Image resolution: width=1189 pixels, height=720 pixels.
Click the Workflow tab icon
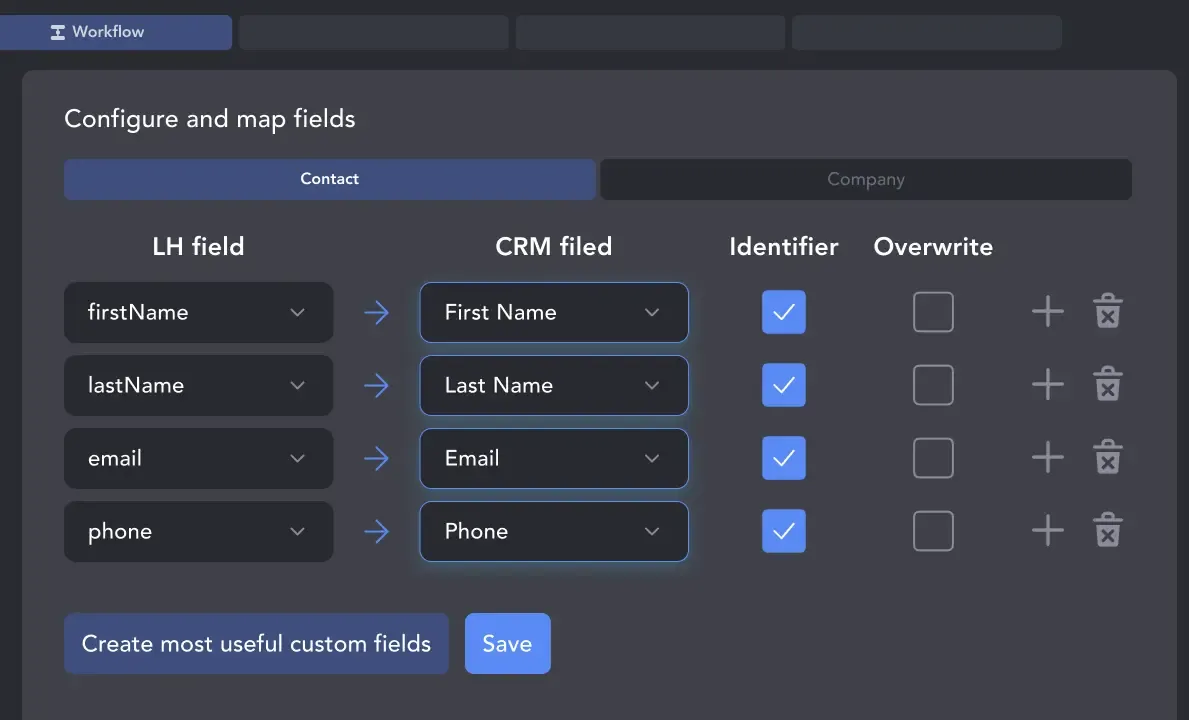(58, 32)
